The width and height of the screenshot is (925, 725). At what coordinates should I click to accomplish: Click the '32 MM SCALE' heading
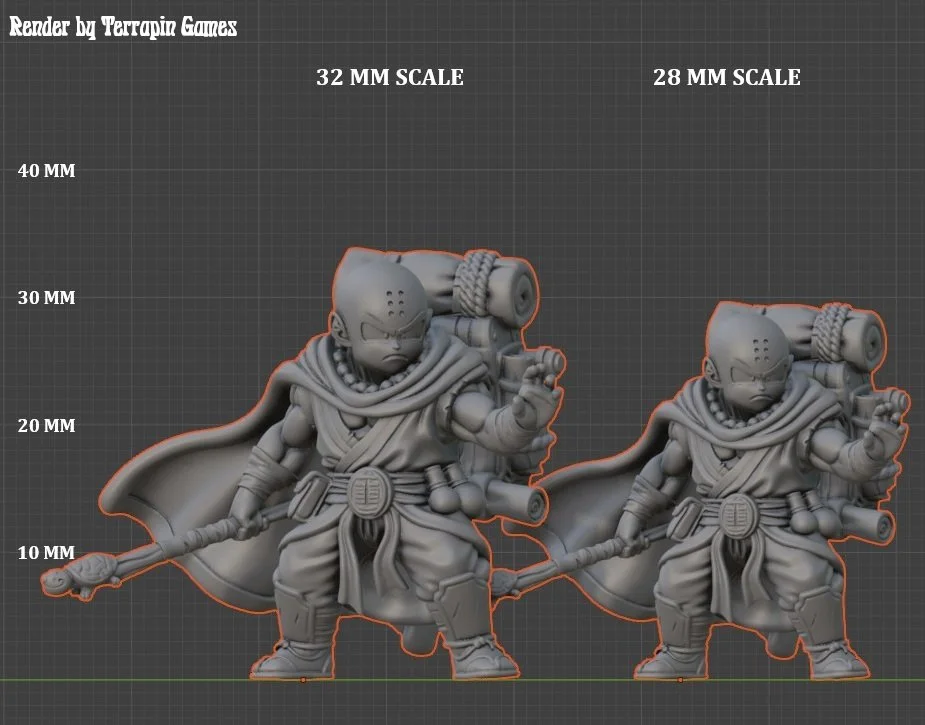click(390, 77)
